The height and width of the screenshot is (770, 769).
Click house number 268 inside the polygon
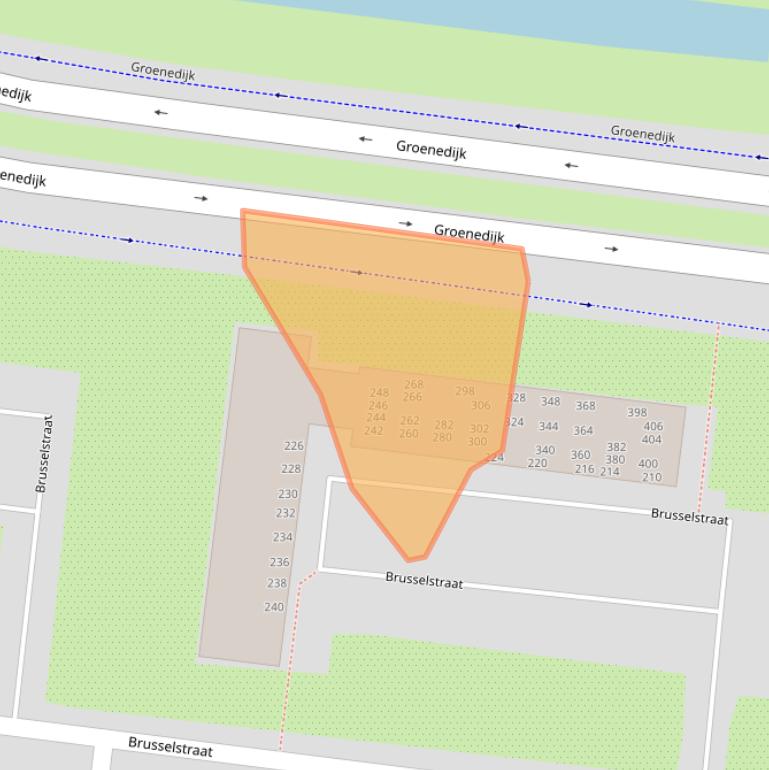pyautogui.click(x=414, y=384)
